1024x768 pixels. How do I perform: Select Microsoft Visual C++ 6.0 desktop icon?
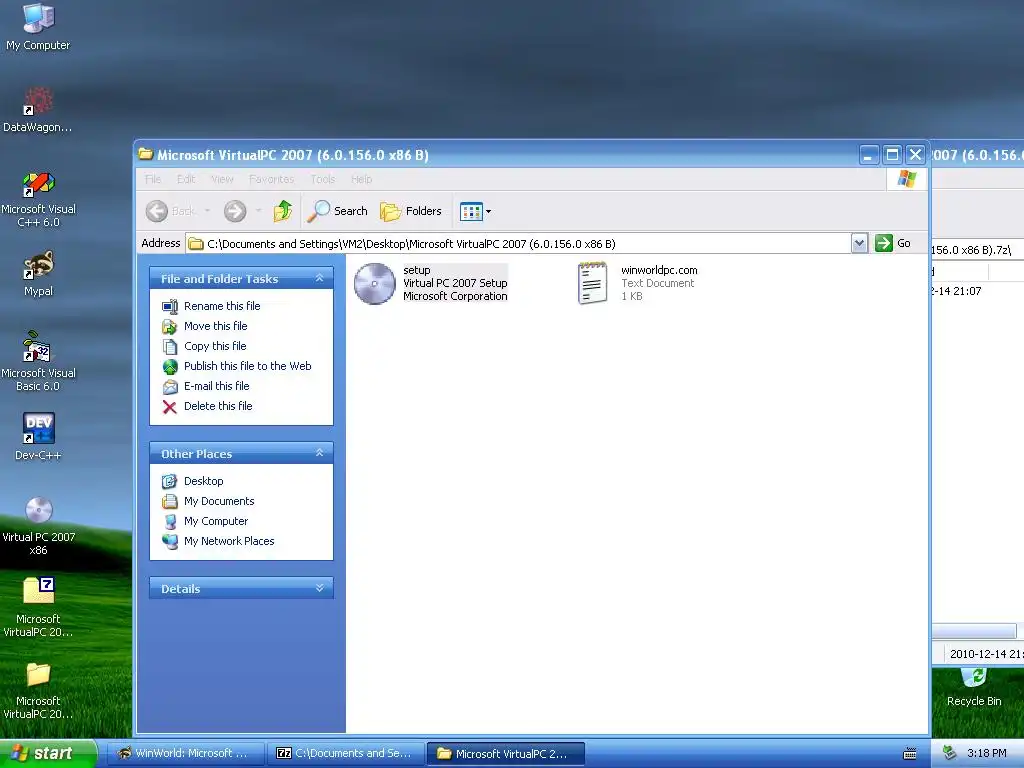[39, 199]
